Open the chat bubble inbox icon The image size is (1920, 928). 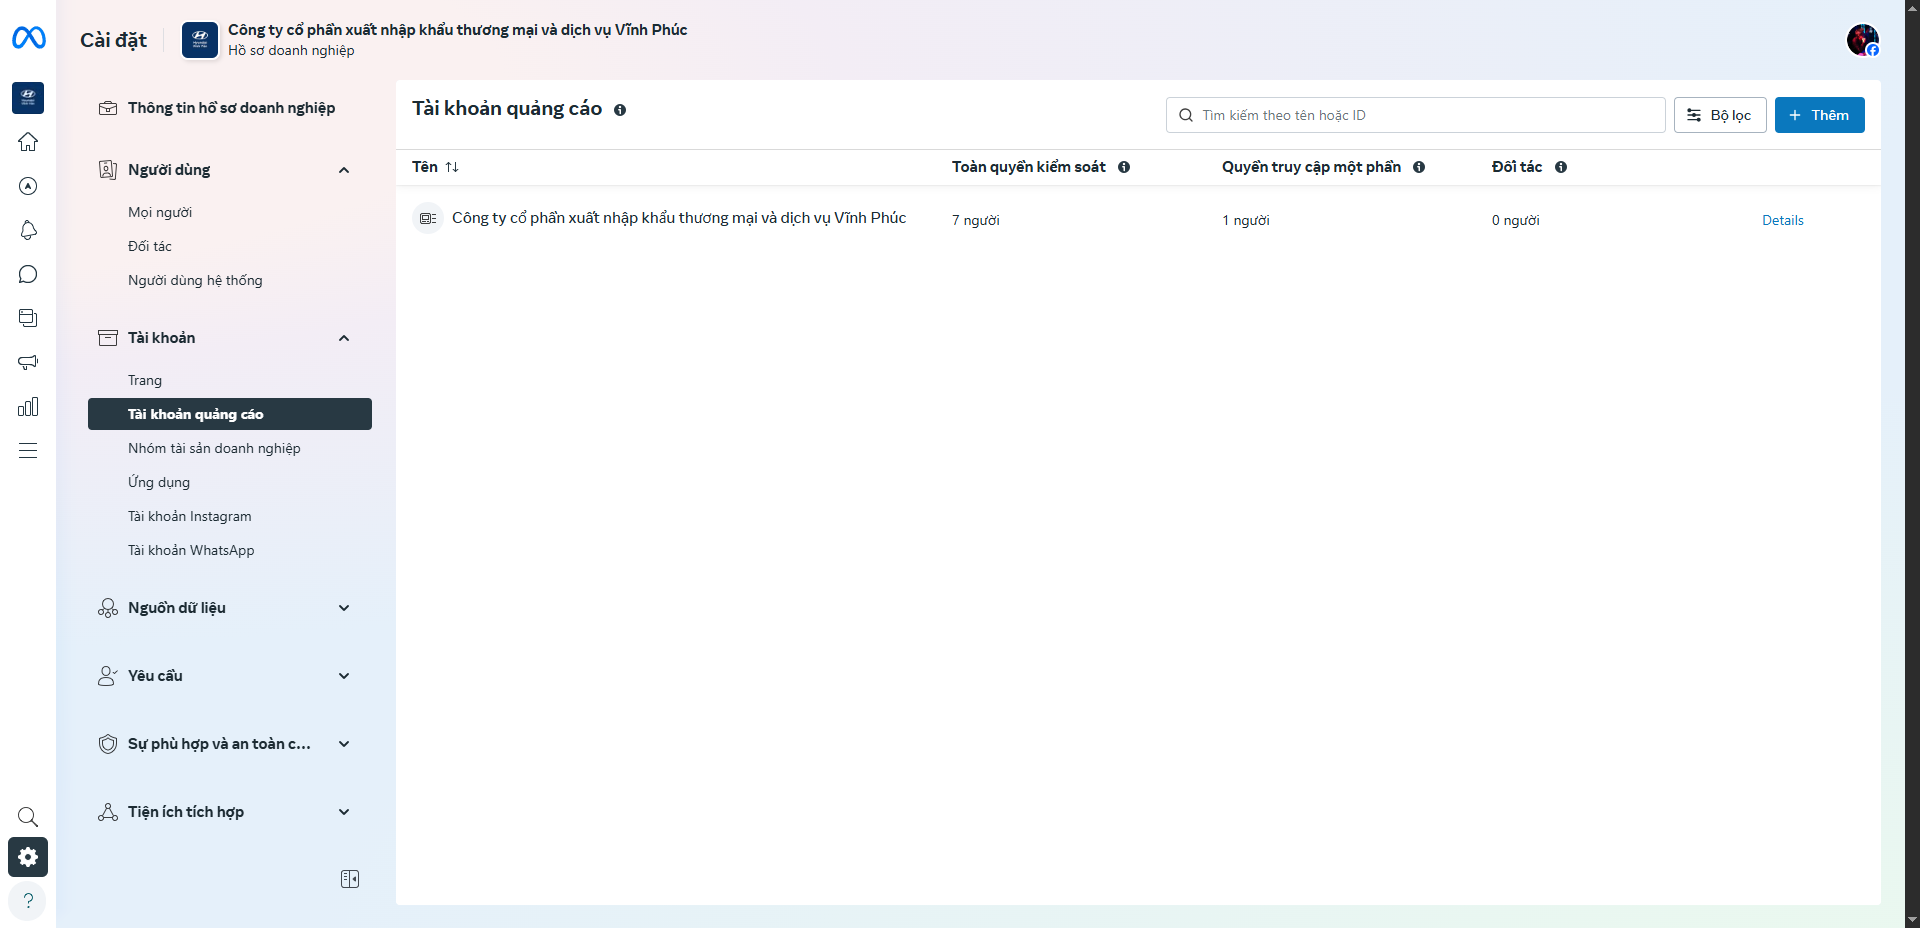click(x=28, y=274)
